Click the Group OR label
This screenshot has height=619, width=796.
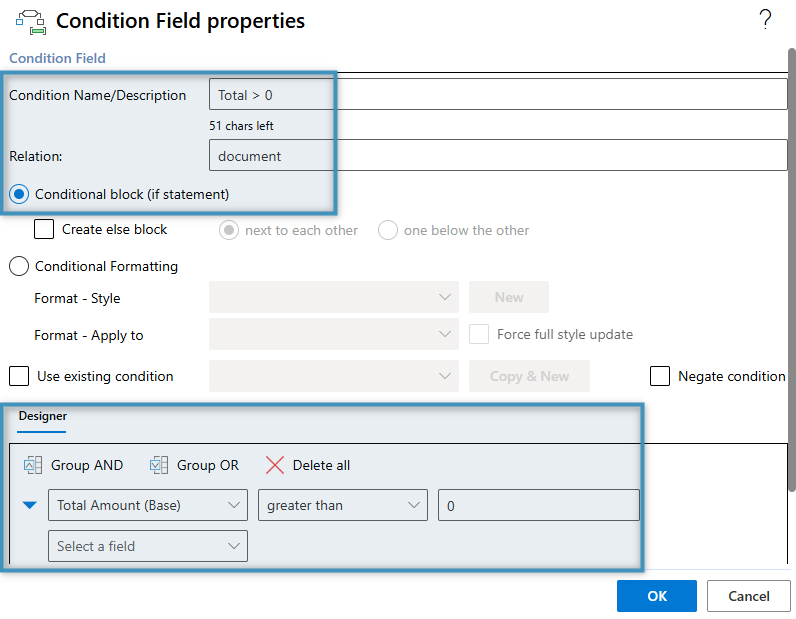pyautogui.click(x=208, y=465)
